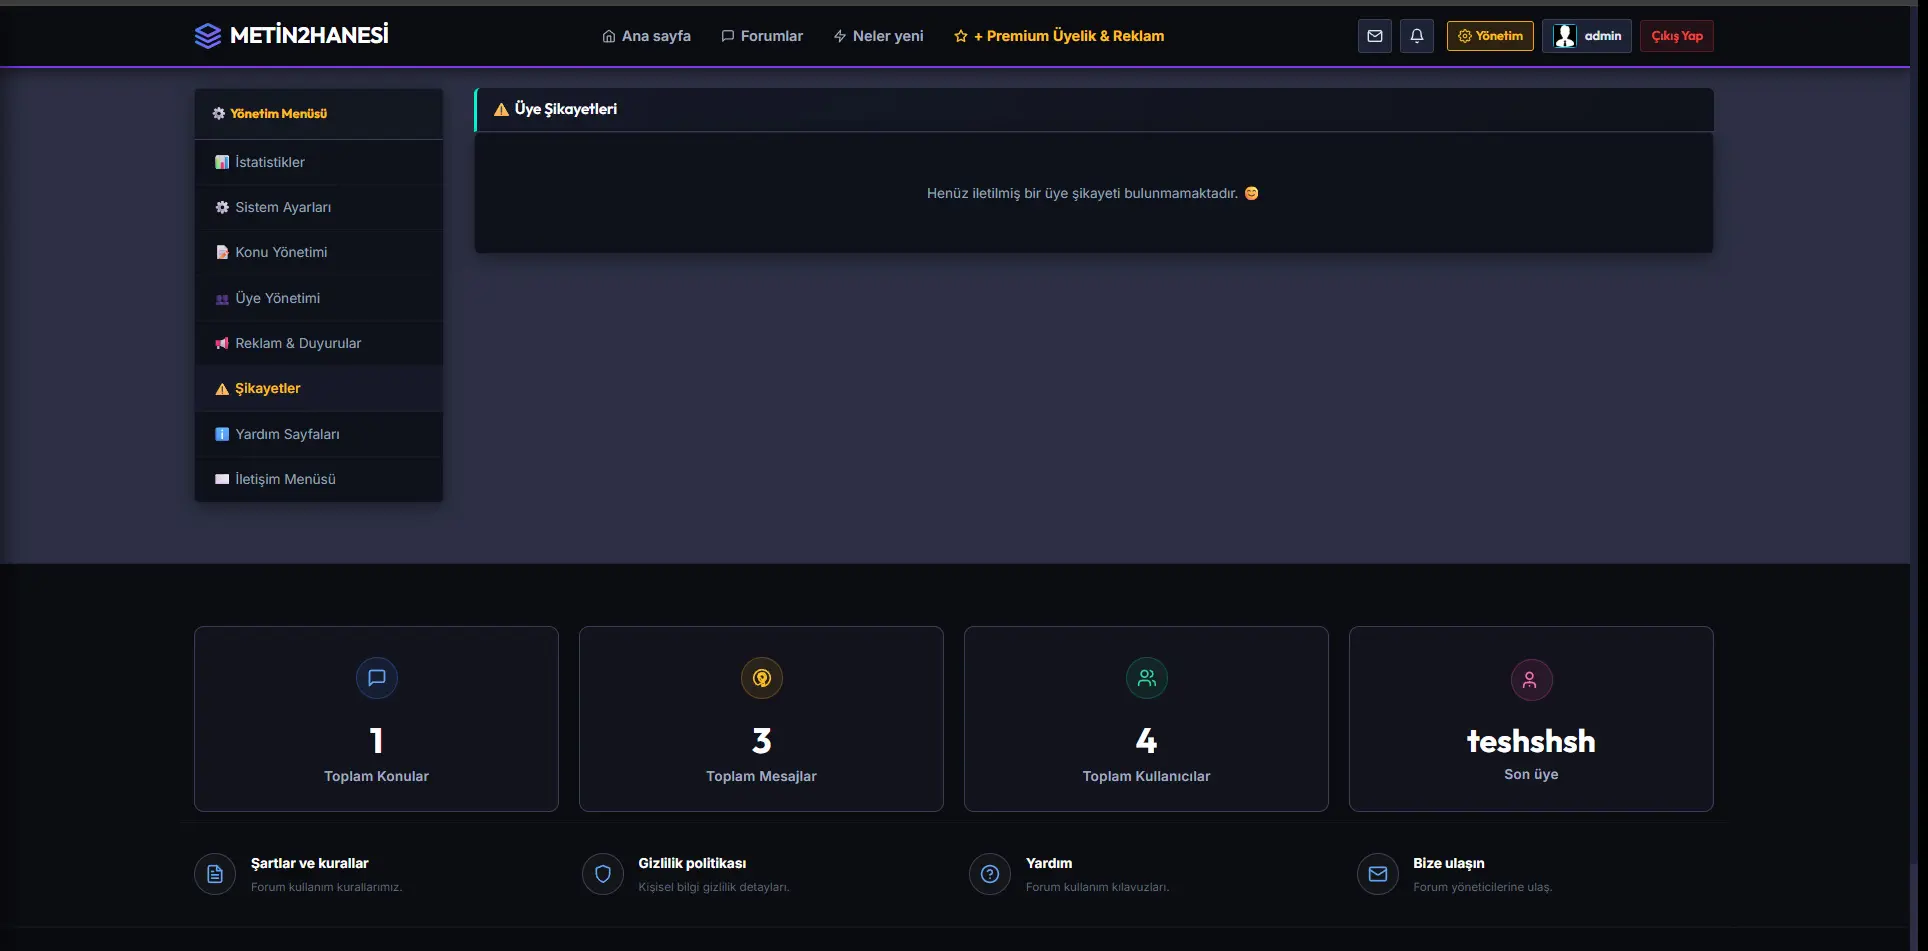Open the notifications bell icon

click(x=1417, y=36)
